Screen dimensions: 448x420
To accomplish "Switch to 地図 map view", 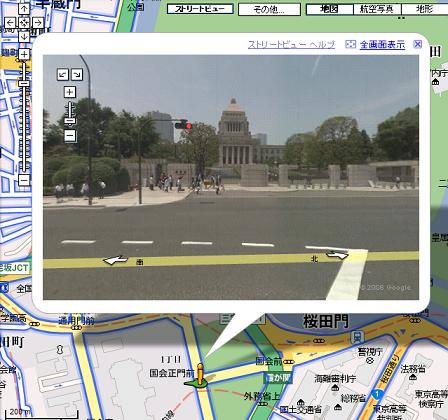I will [329, 9].
